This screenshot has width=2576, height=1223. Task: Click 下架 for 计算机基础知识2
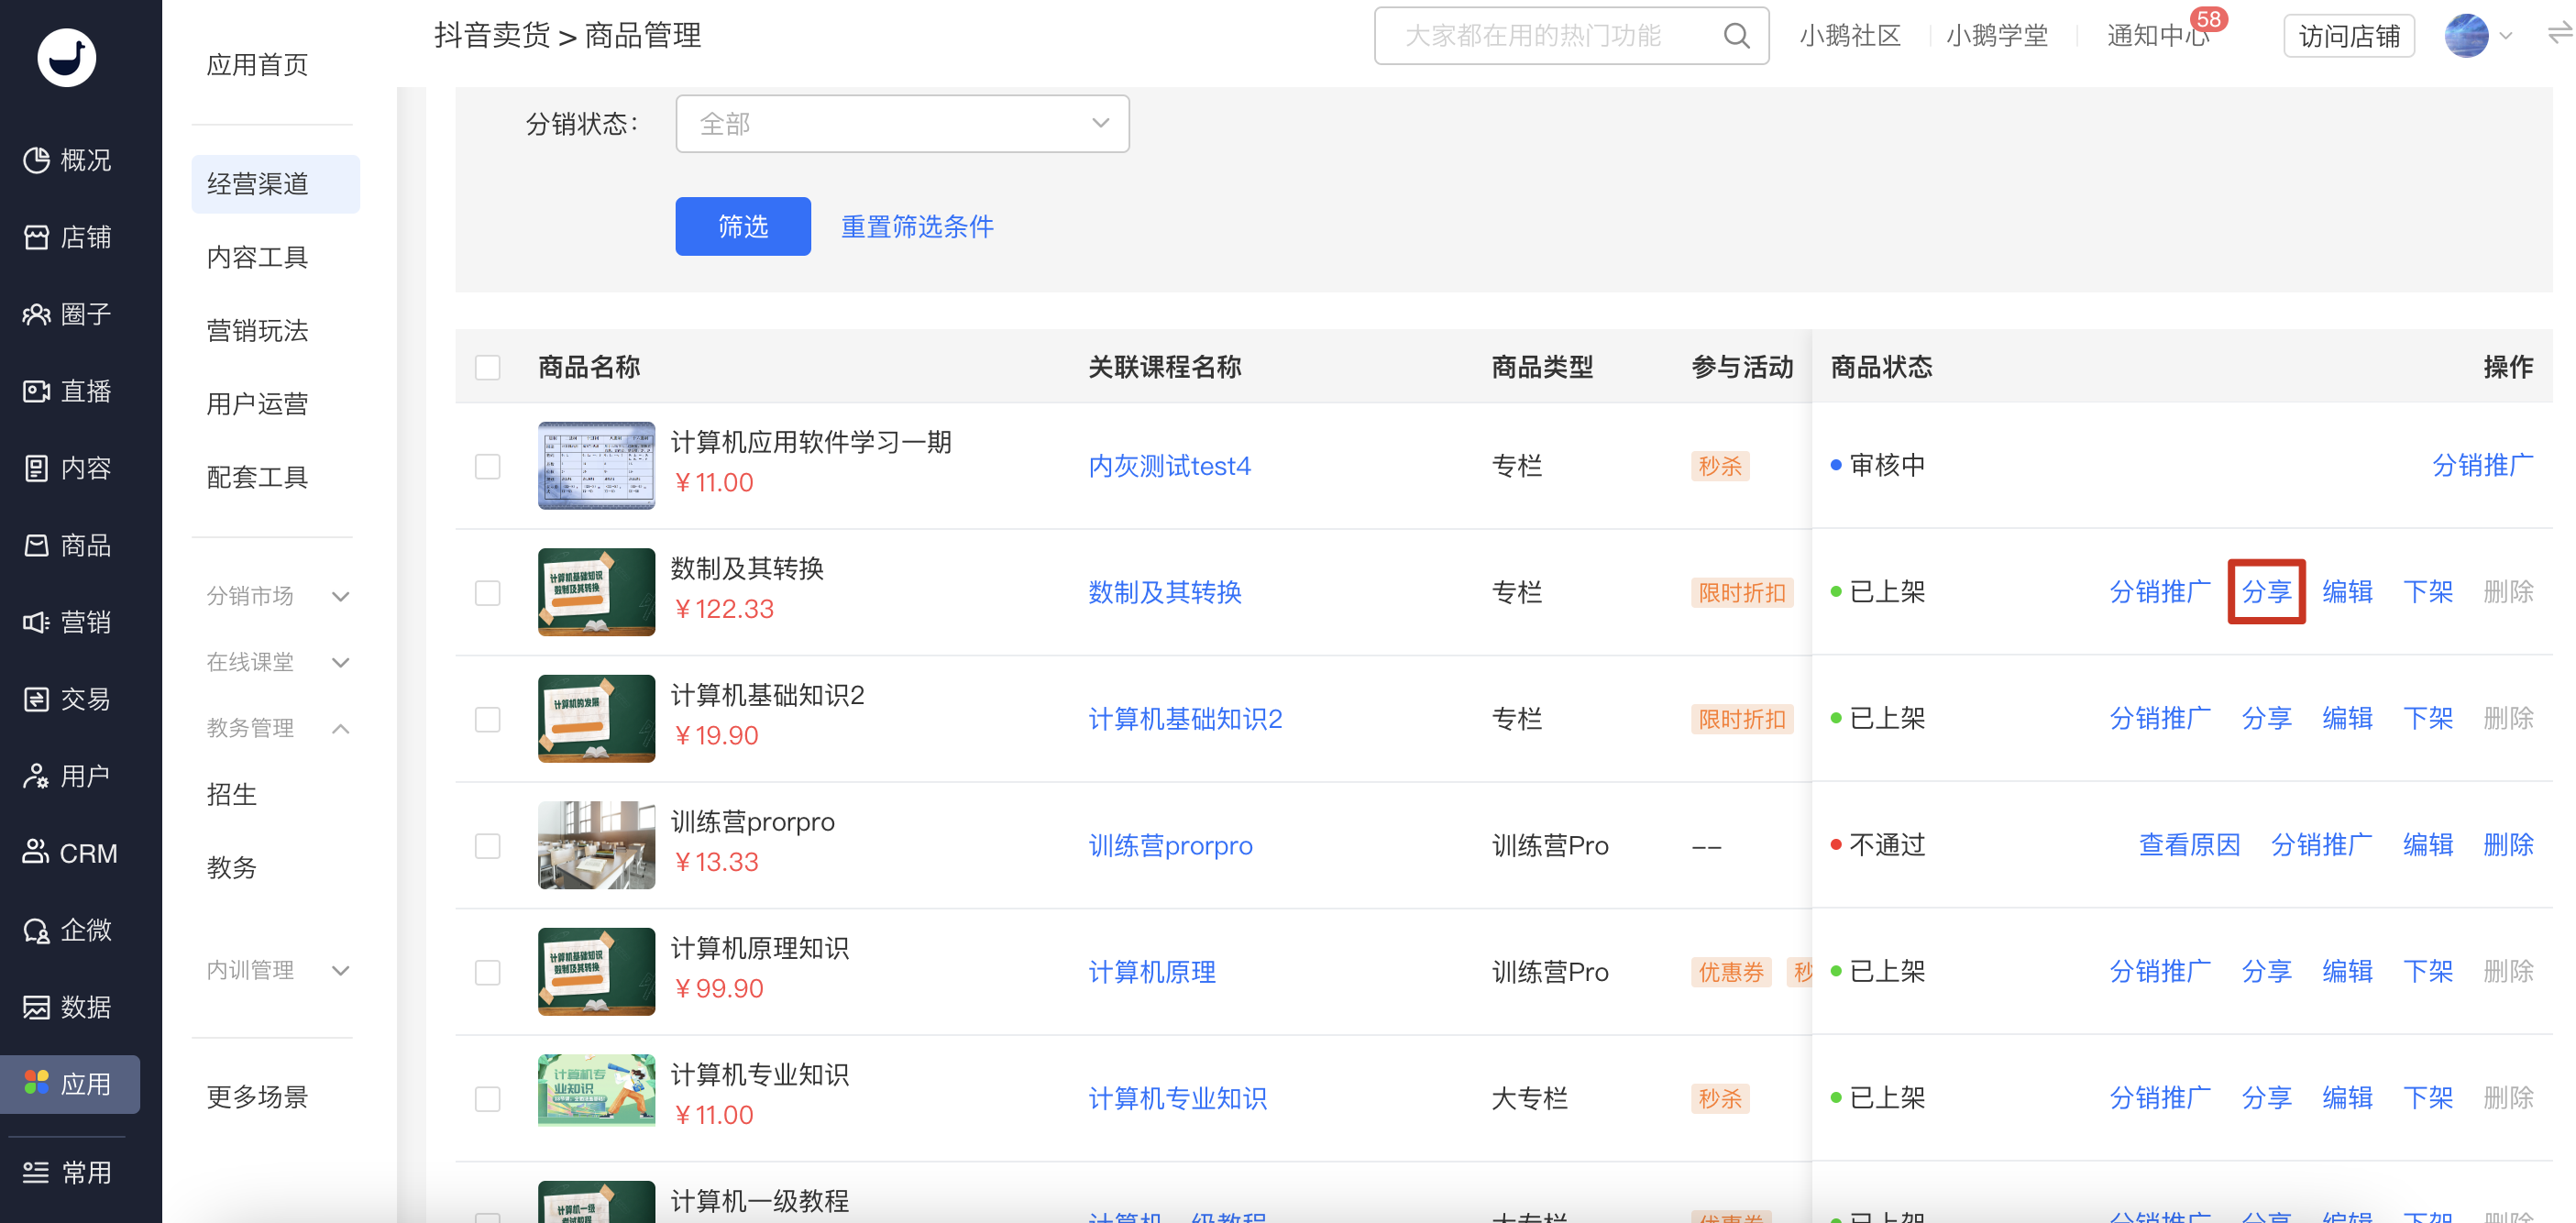2428,718
